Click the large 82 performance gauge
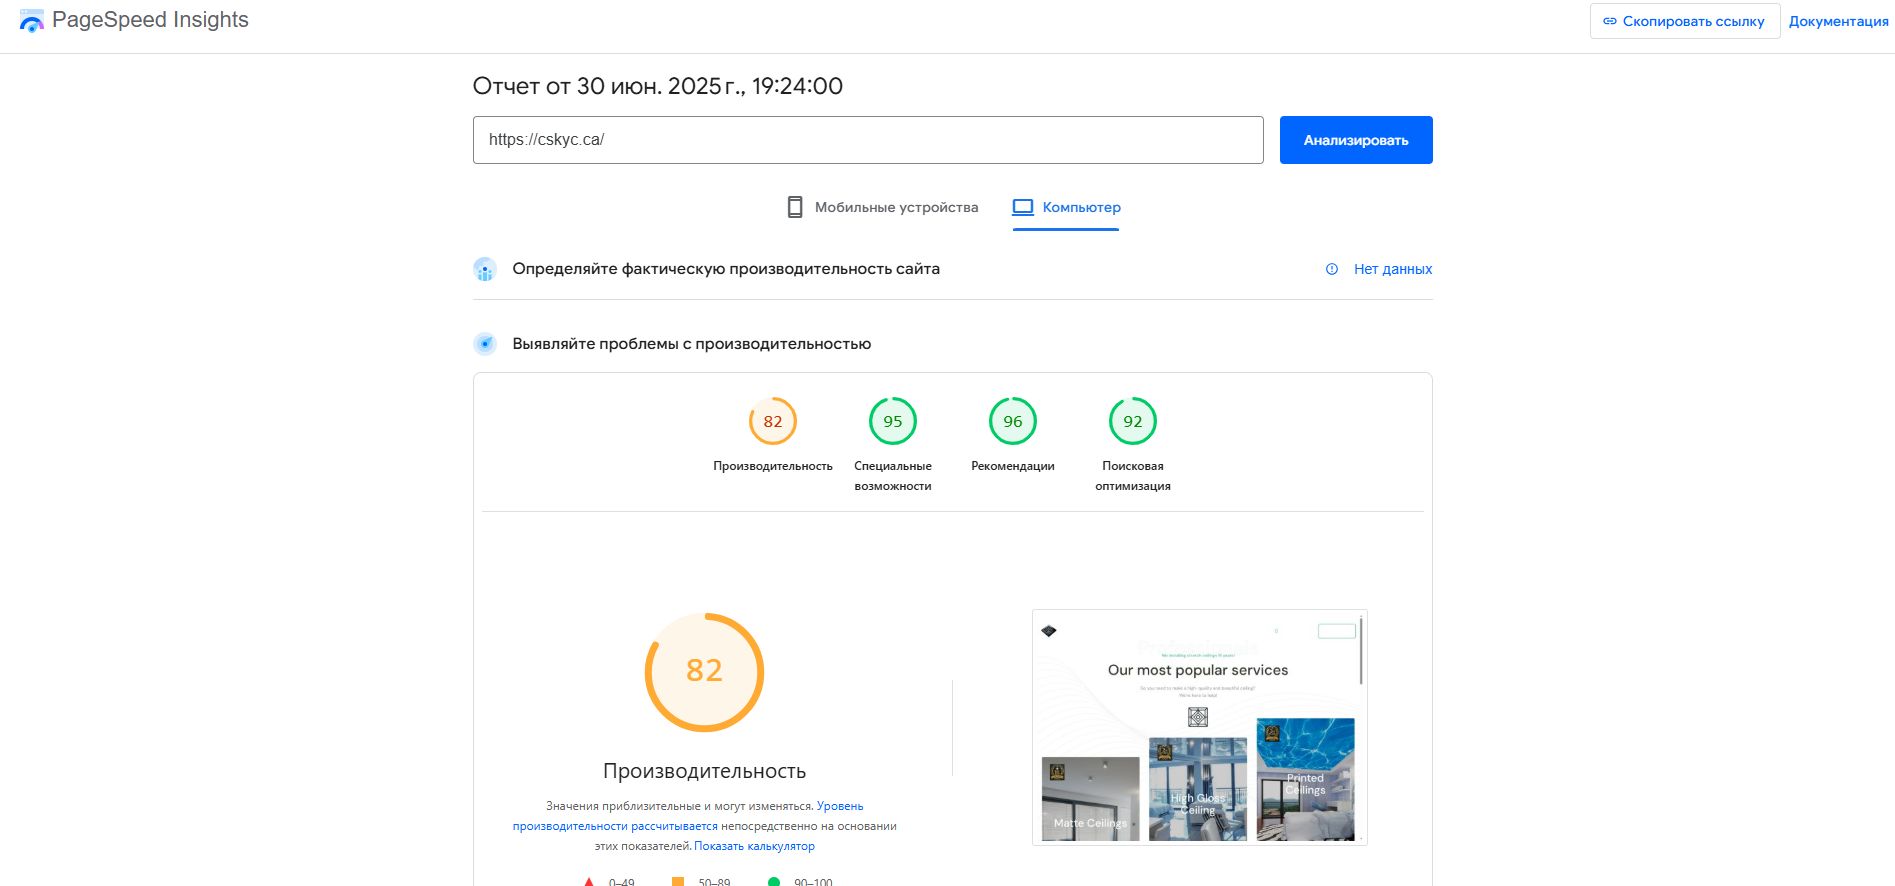This screenshot has width=1895, height=886. click(704, 672)
